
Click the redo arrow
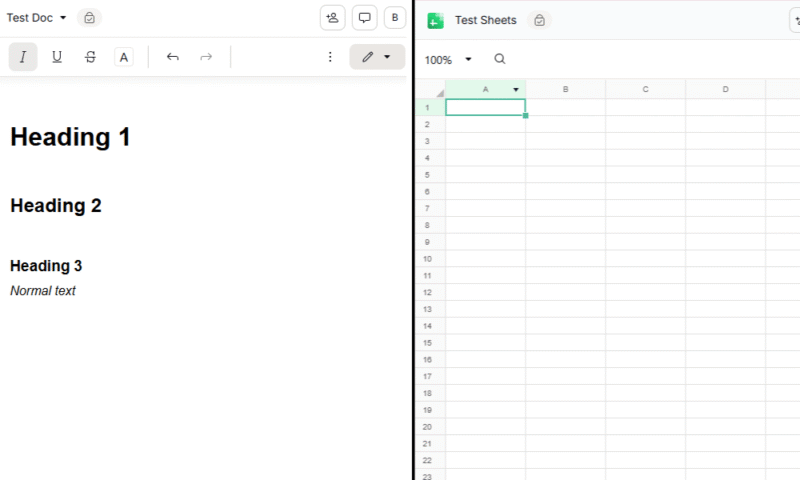(206, 57)
